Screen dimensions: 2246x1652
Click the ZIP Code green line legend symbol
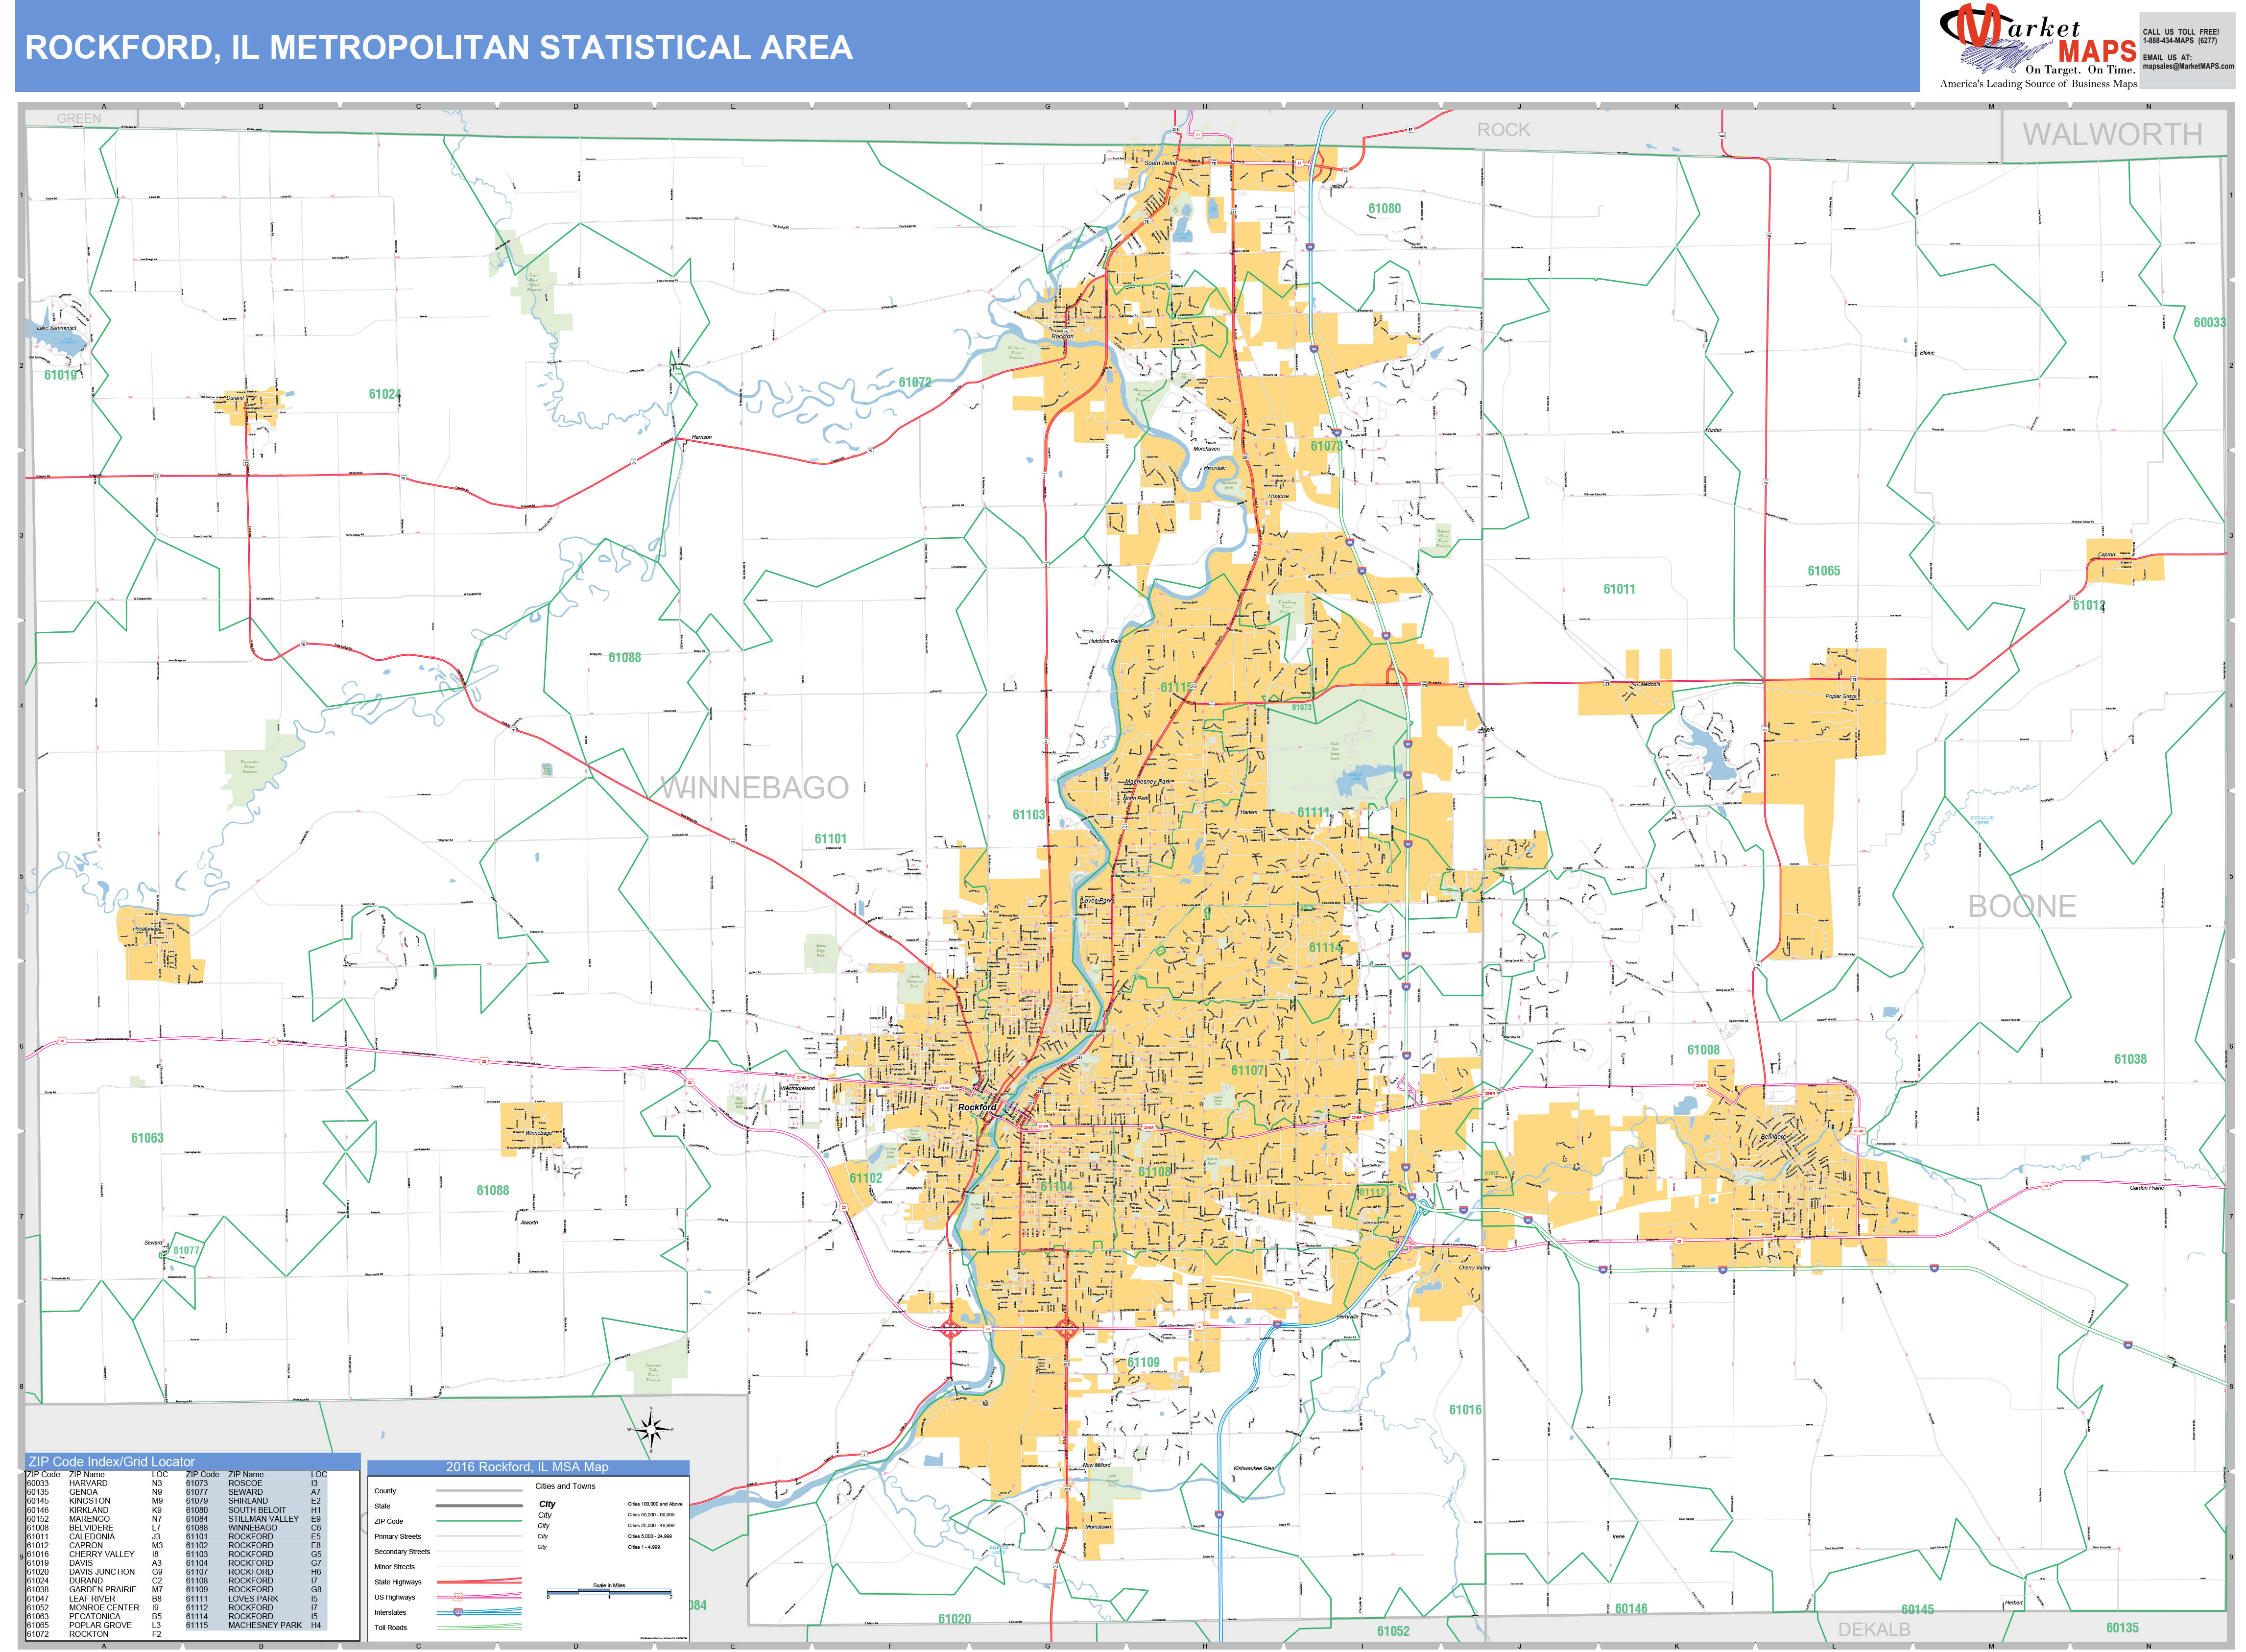tap(479, 1521)
